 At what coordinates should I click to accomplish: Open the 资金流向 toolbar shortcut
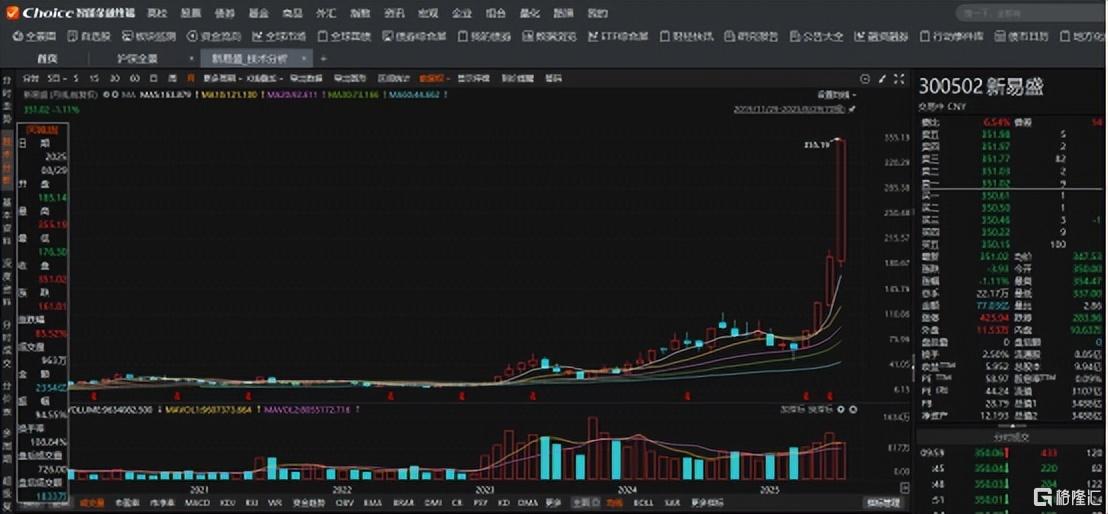tap(214, 36)
